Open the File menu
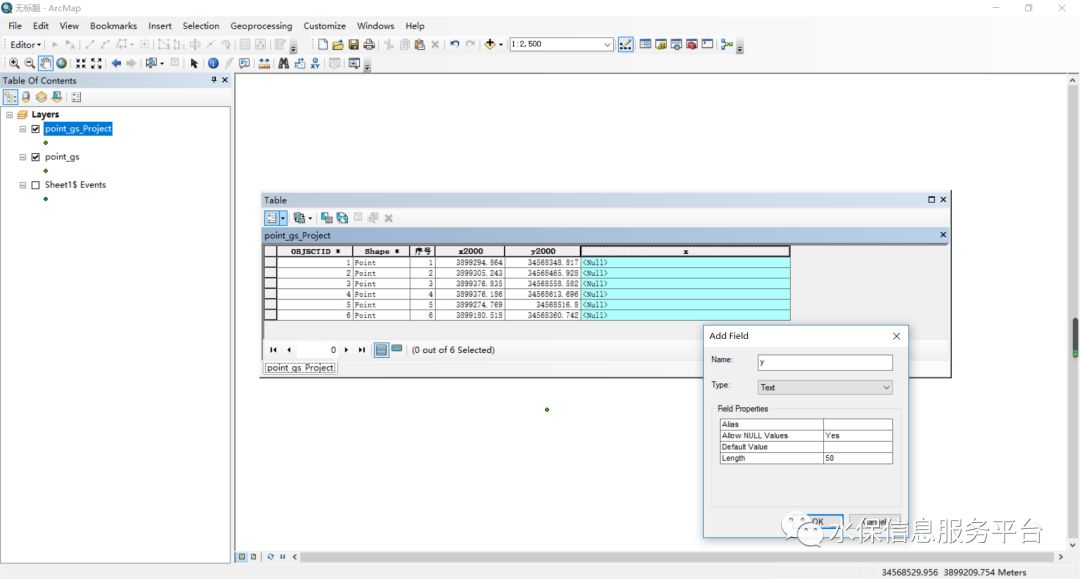The height and width of the screenshot is (579, 1080). click(x=15, y=25)
